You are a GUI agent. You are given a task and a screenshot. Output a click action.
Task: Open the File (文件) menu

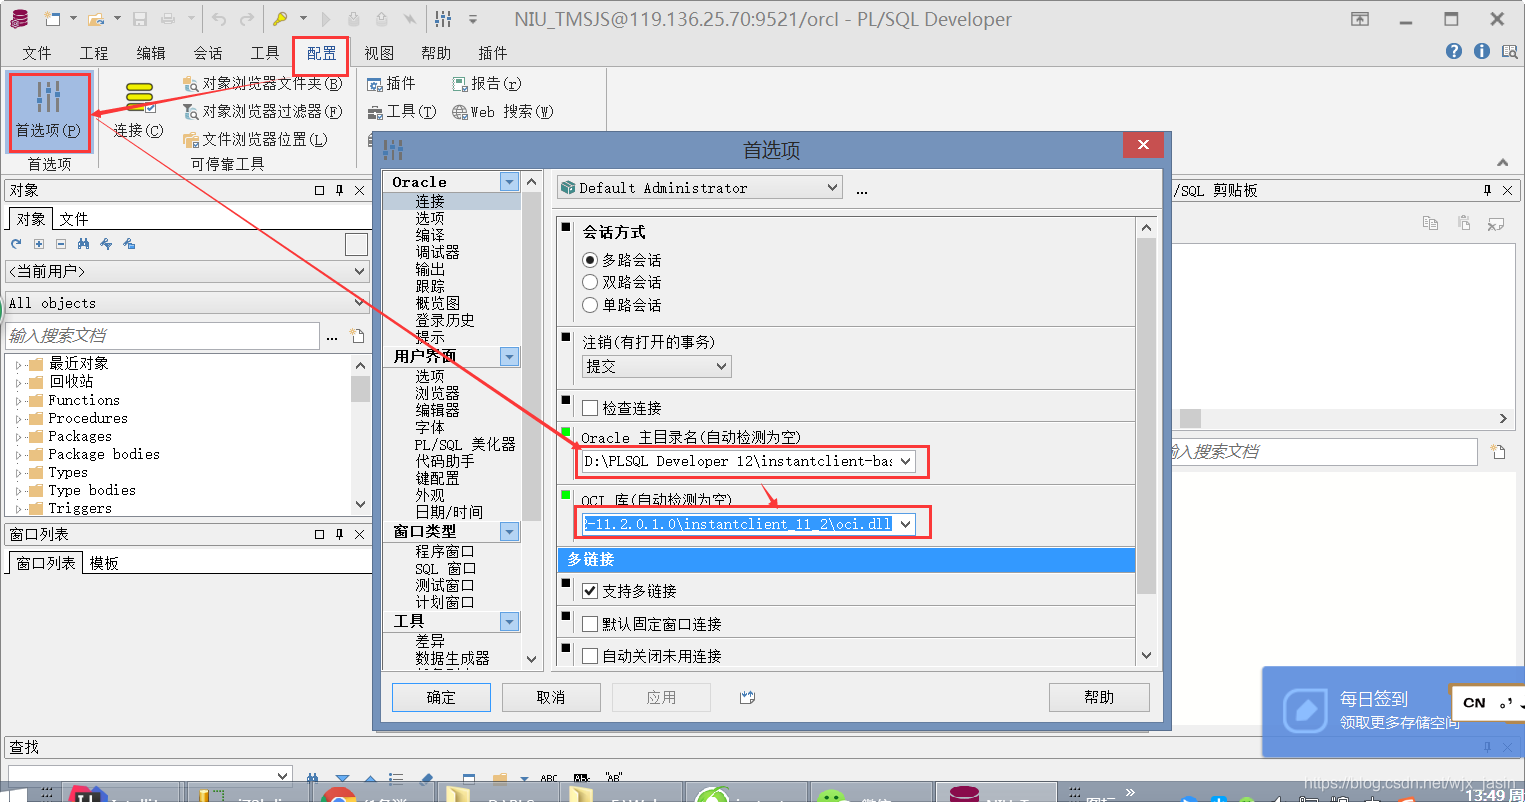pos(37,53)
